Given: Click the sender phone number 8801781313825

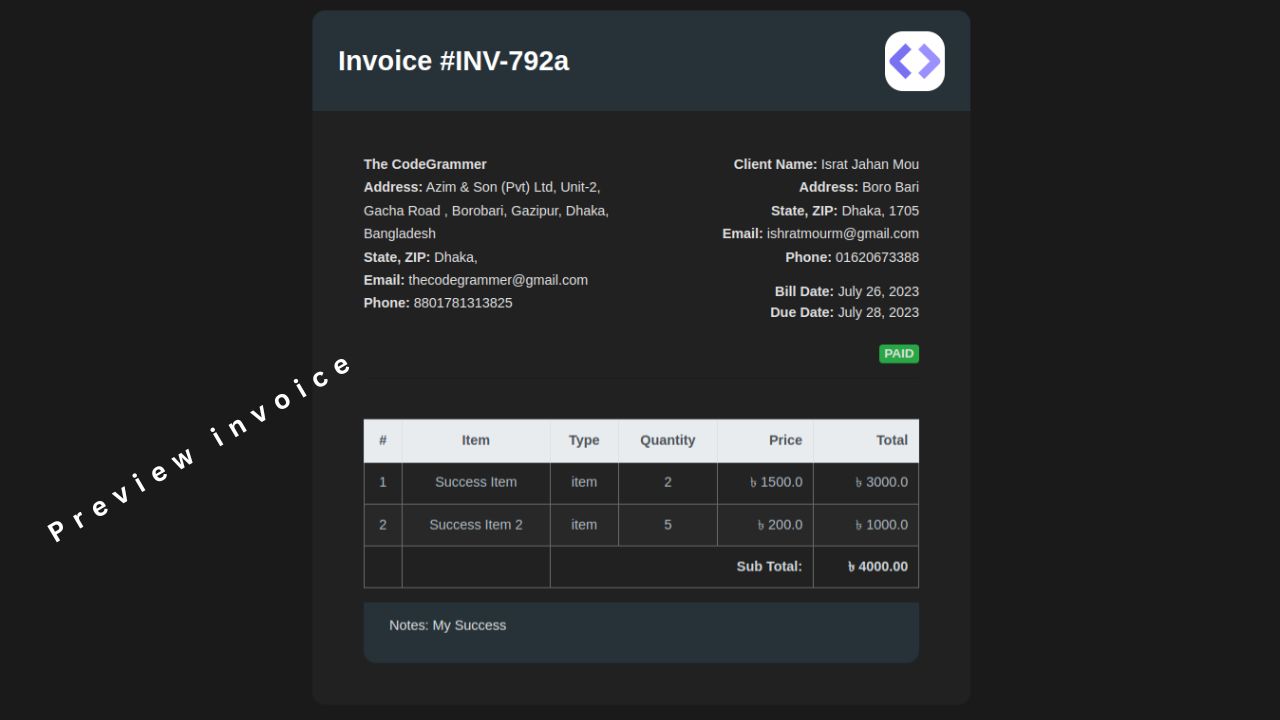Looking at the screenshot, I should pyautogui.click(x=463, y=303).
